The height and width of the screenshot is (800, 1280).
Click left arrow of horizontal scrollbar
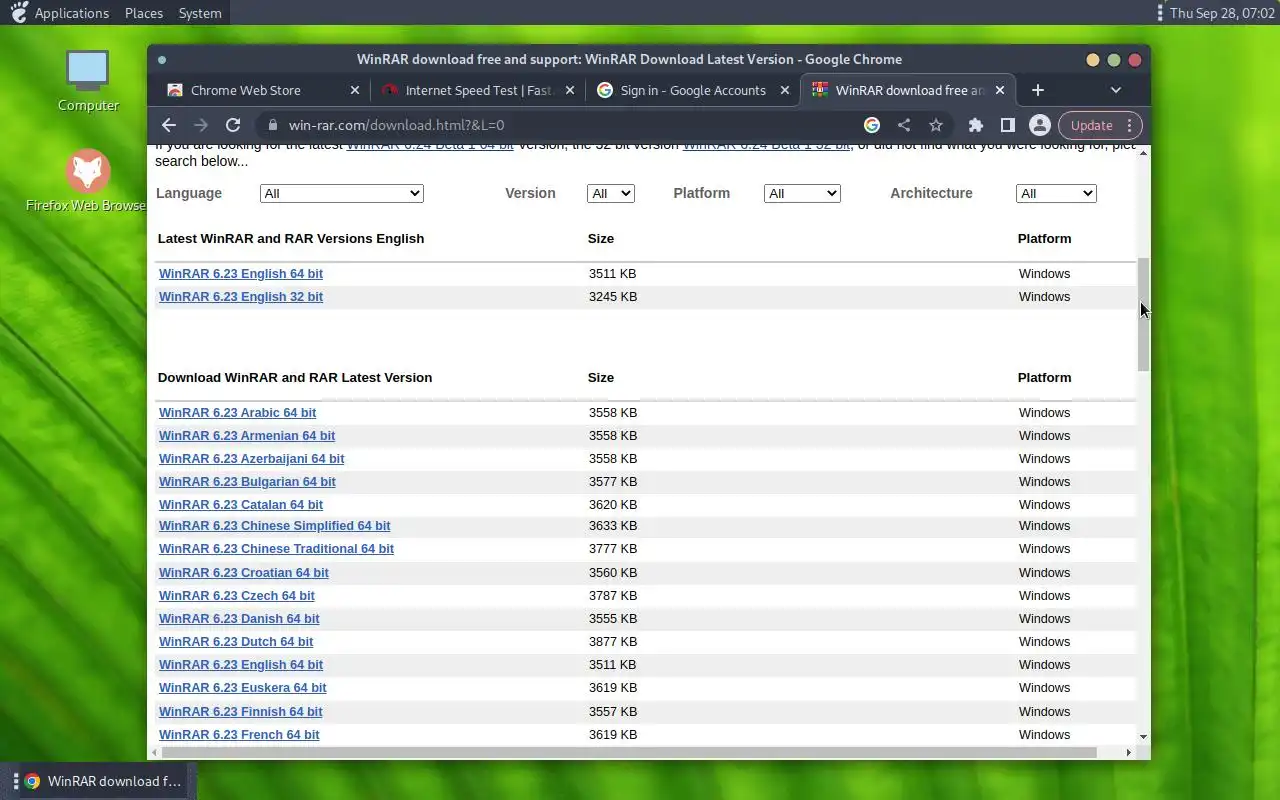[x=154, y=752]
